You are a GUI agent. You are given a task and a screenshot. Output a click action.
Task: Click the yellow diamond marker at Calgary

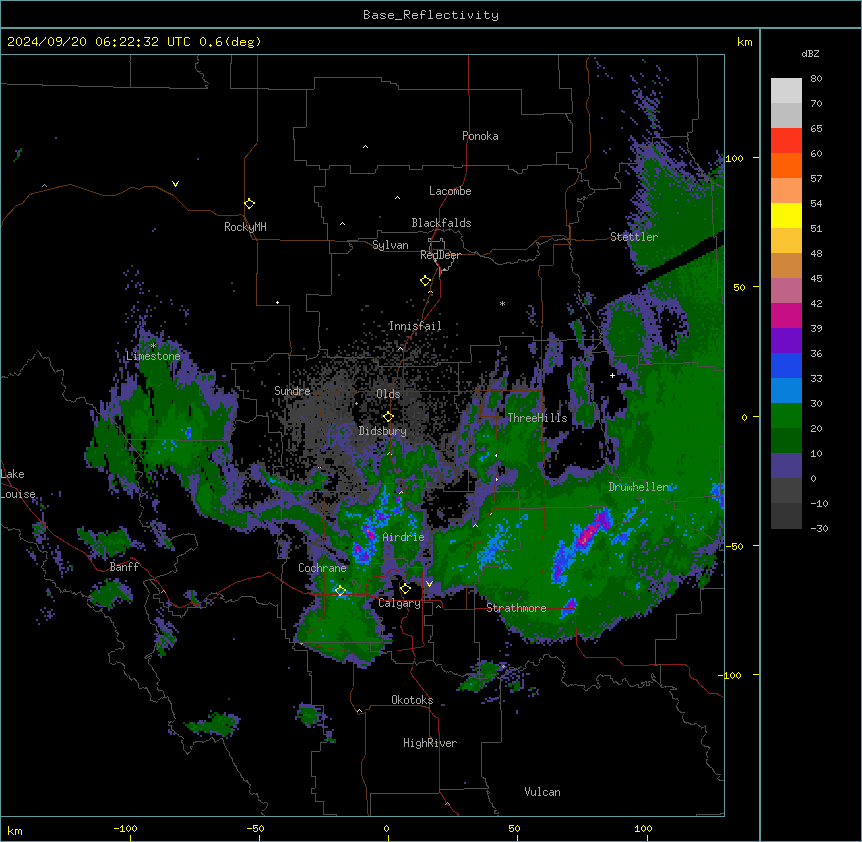tap(405, 589)
